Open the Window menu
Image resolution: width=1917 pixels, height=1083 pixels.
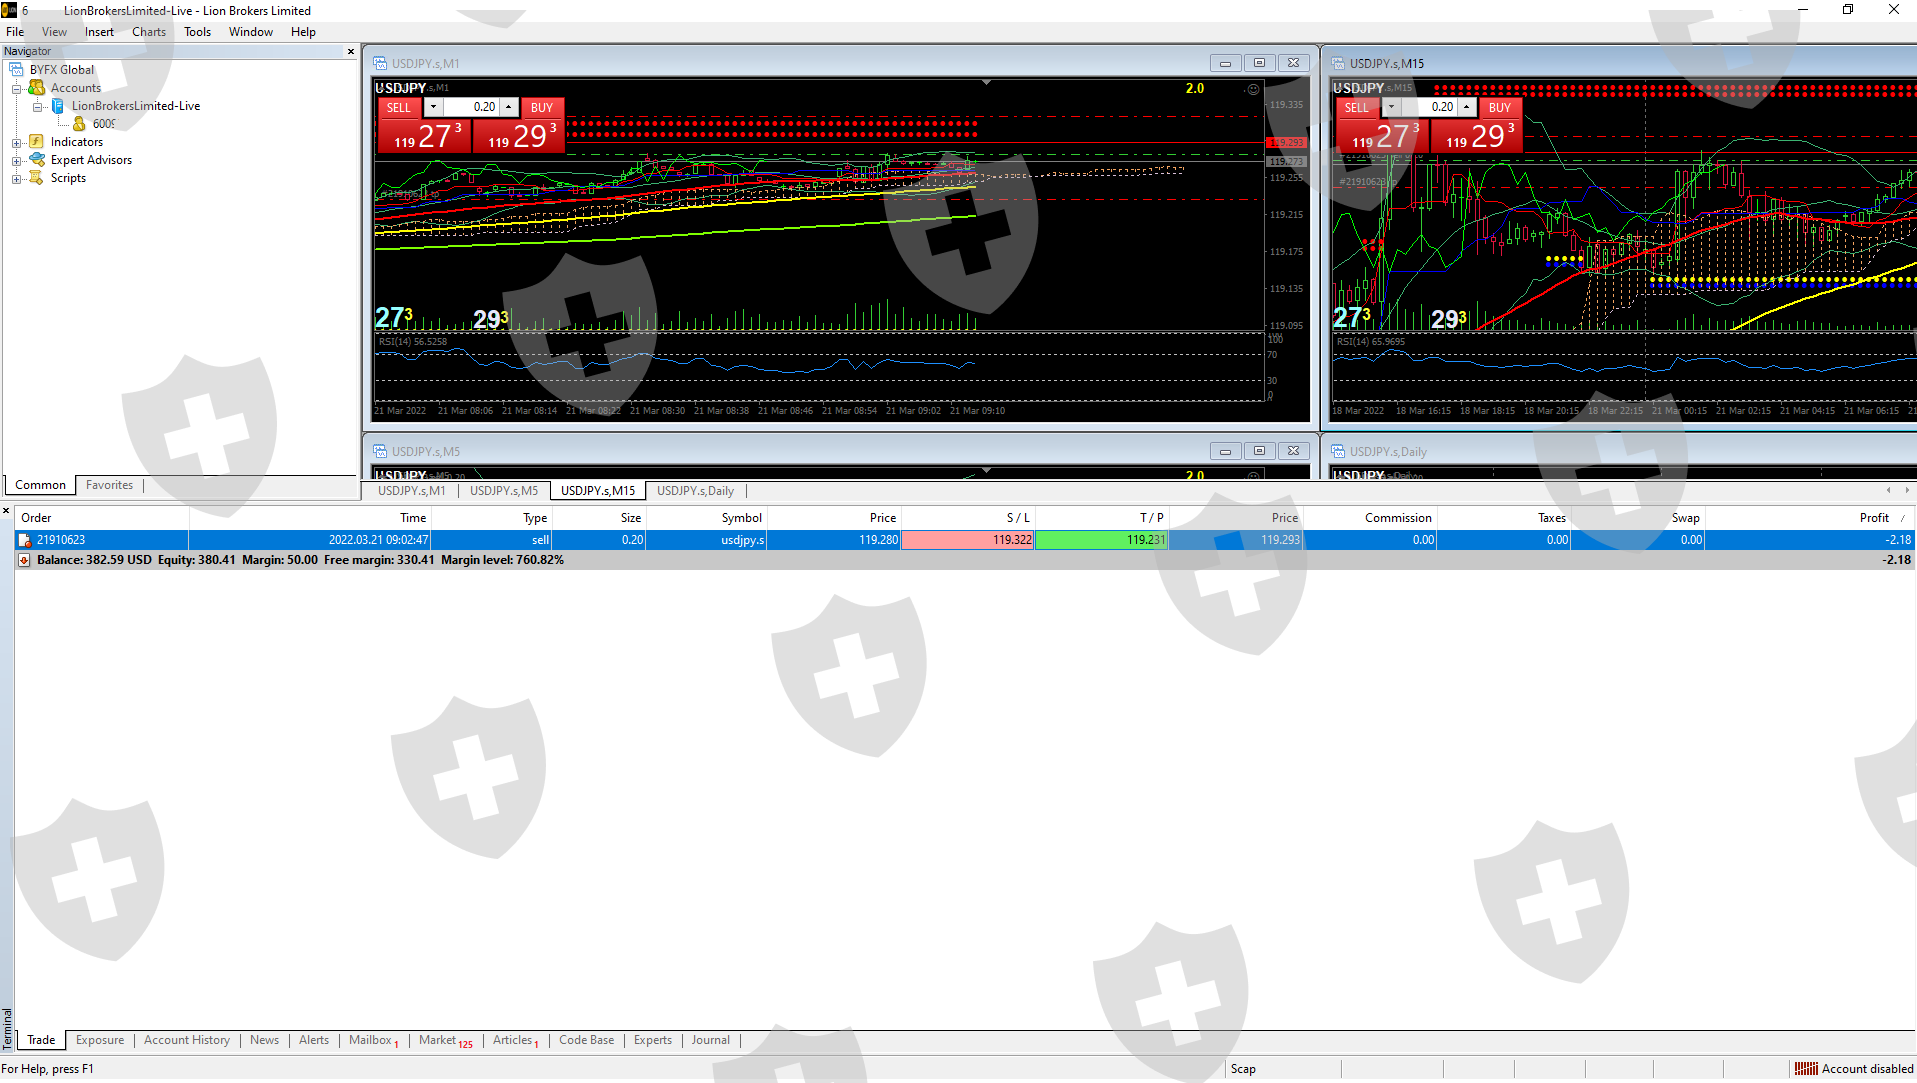pos(250,32)
